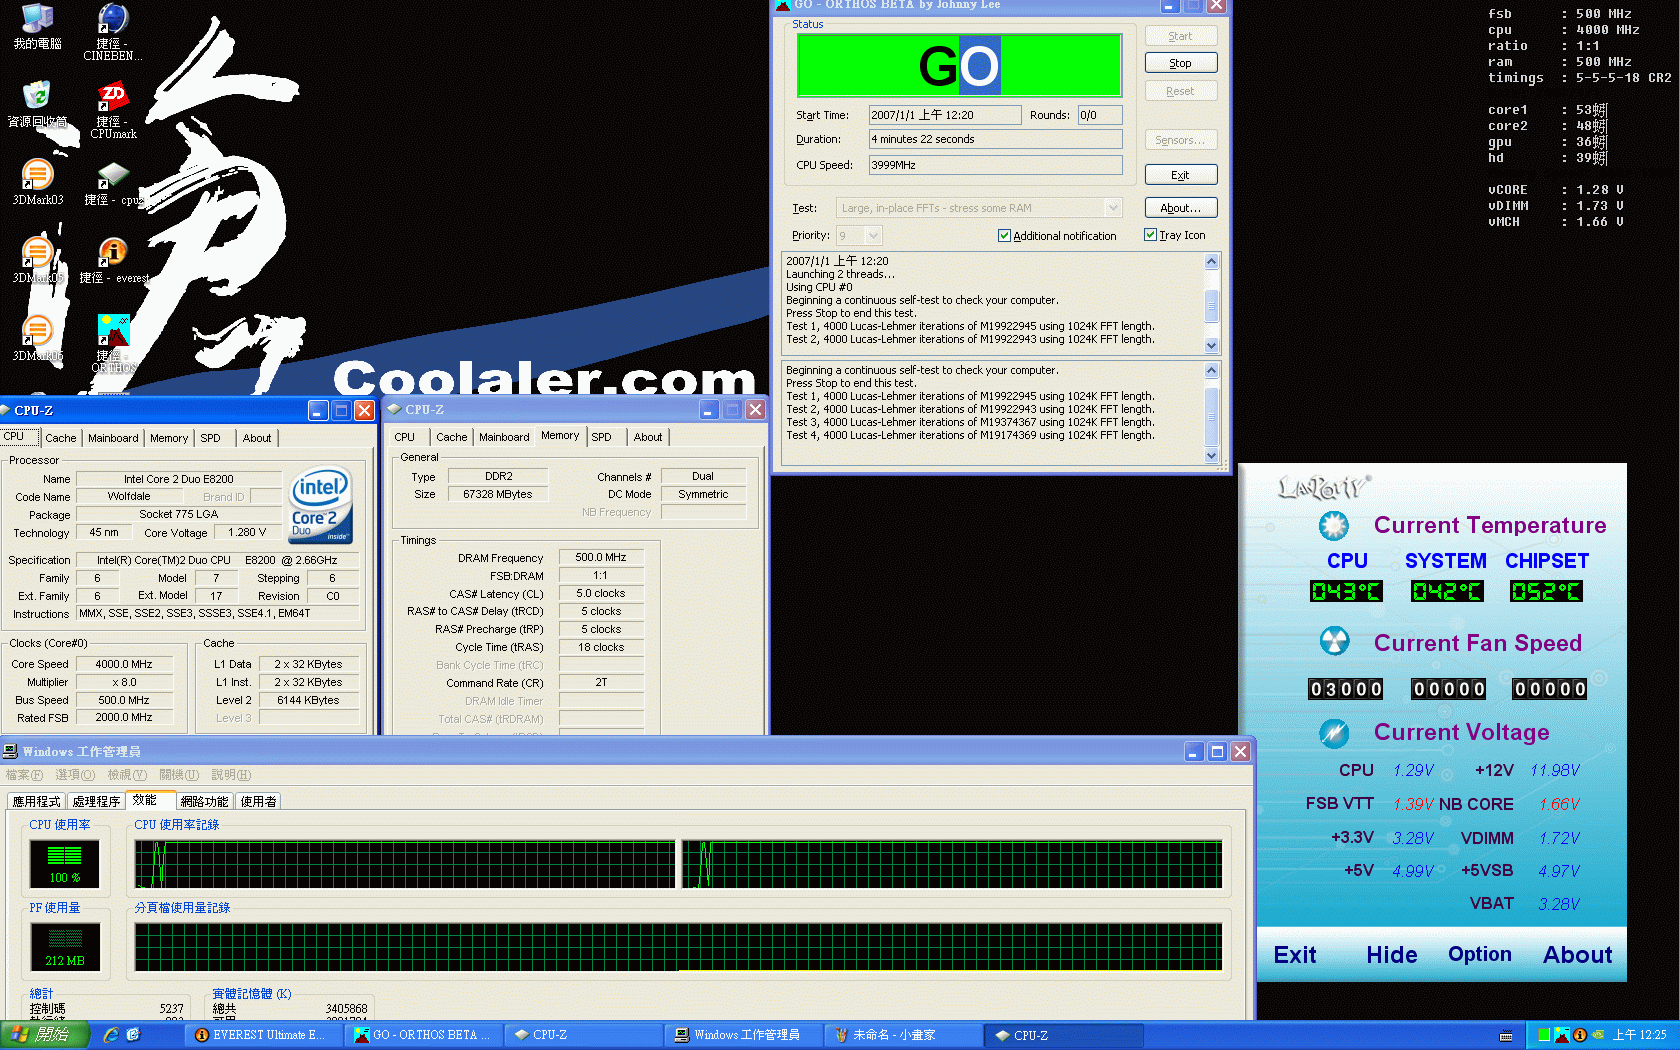
Task: Click Internet Explorer quick launch icon
Action: point(111,1035)
